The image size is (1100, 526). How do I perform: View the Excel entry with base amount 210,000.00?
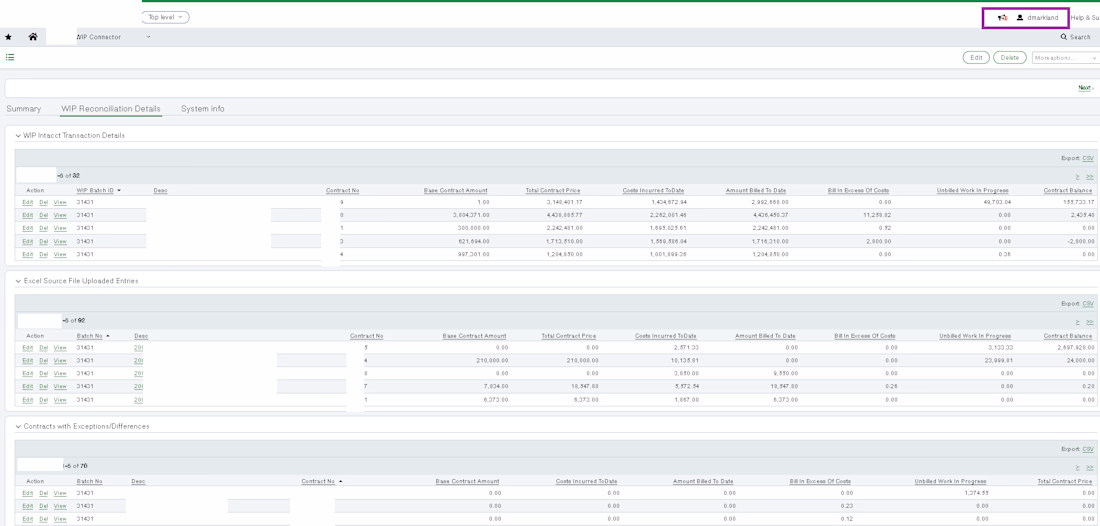click(60, 360)
